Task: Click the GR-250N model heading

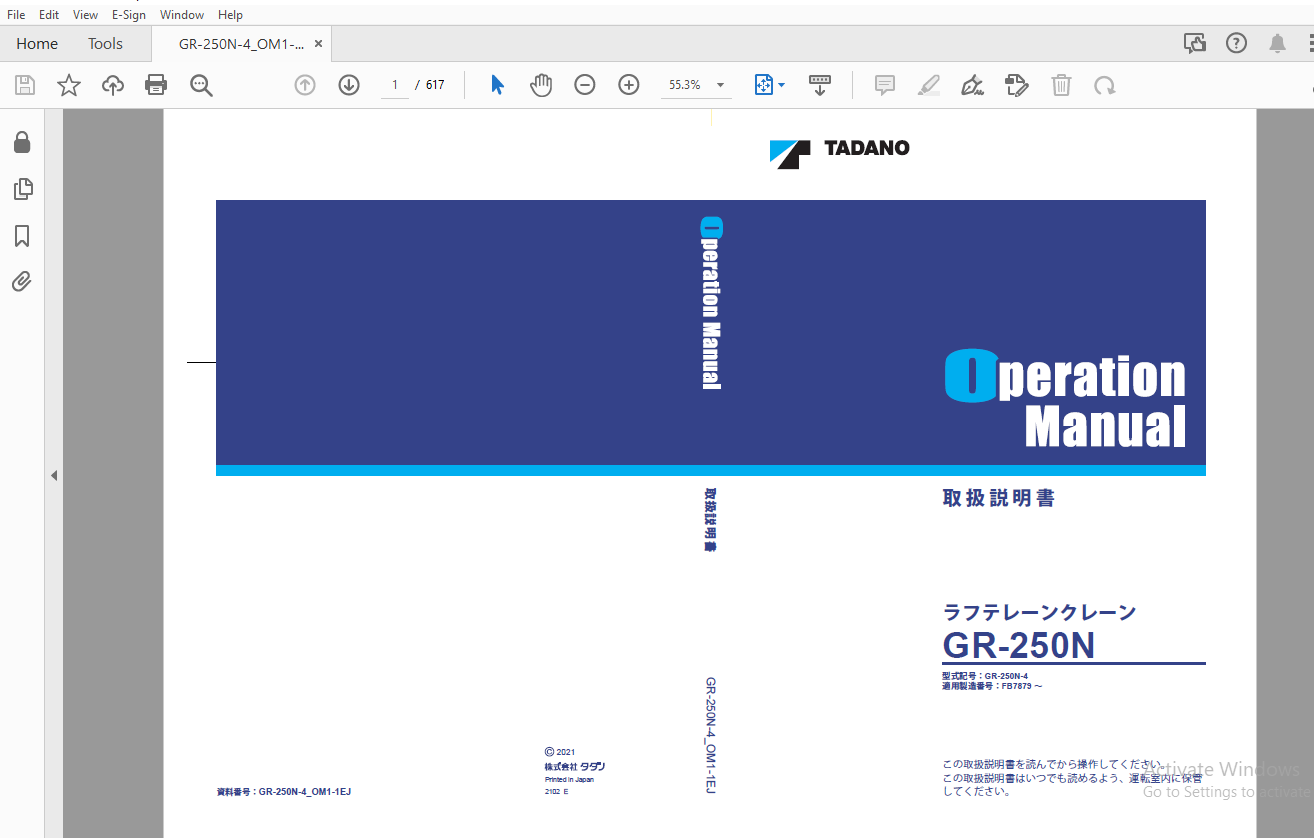Action: coord(1019,646)
